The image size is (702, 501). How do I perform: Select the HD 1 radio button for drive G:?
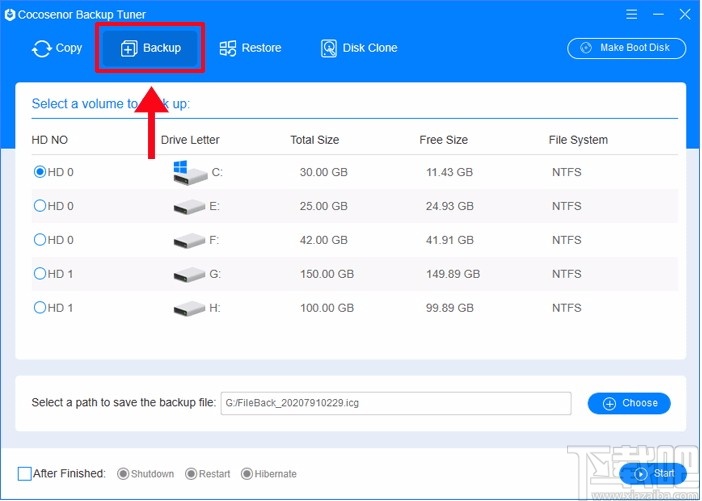pos(39,273)
